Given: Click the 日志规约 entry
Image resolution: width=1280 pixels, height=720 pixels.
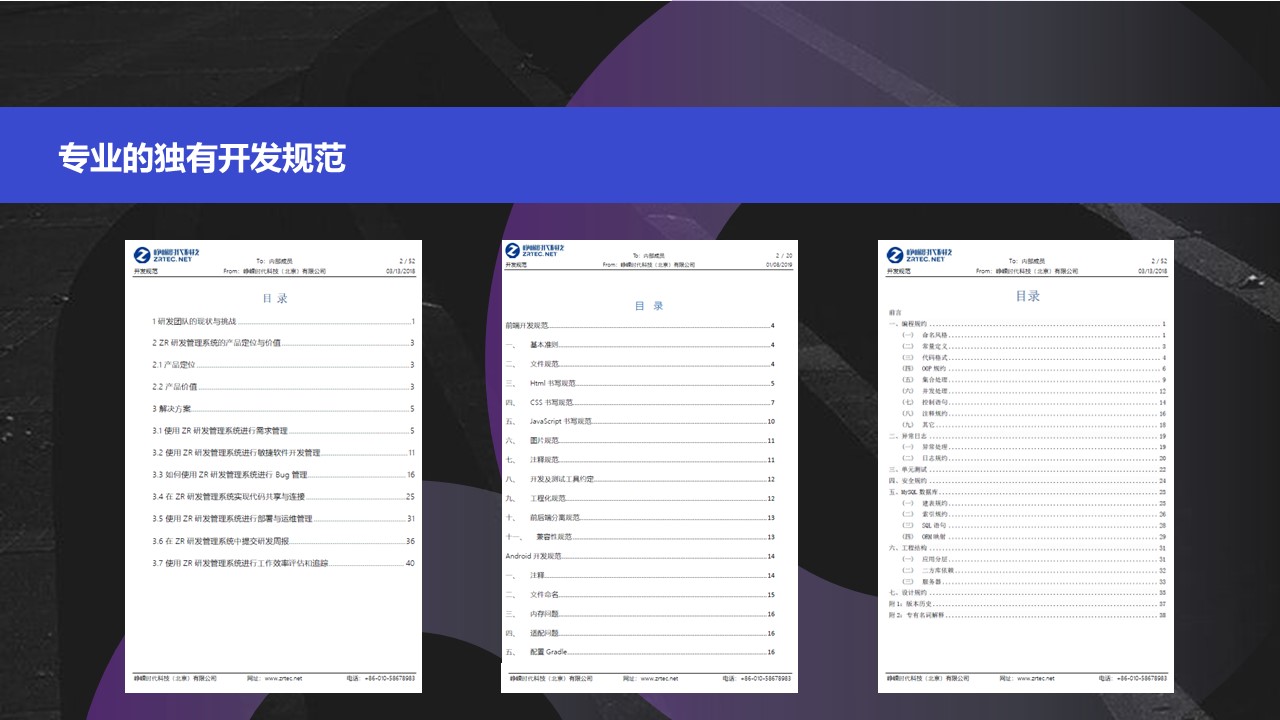Looking at the screenshot, I should click(1034, 458).
